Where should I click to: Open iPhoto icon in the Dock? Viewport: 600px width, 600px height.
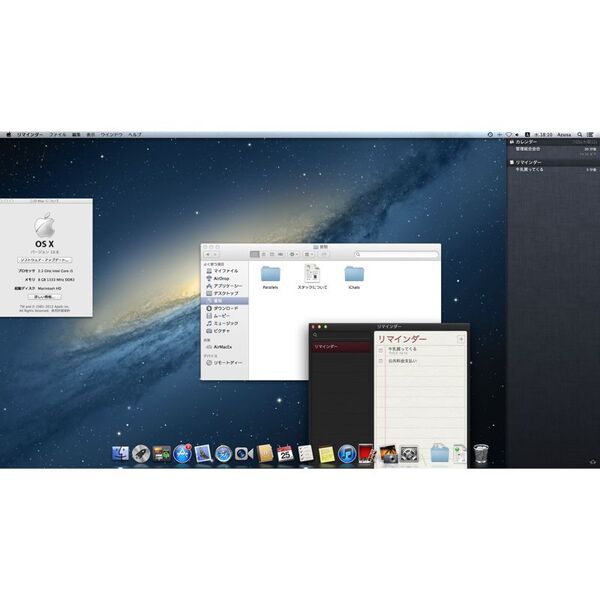388,454
